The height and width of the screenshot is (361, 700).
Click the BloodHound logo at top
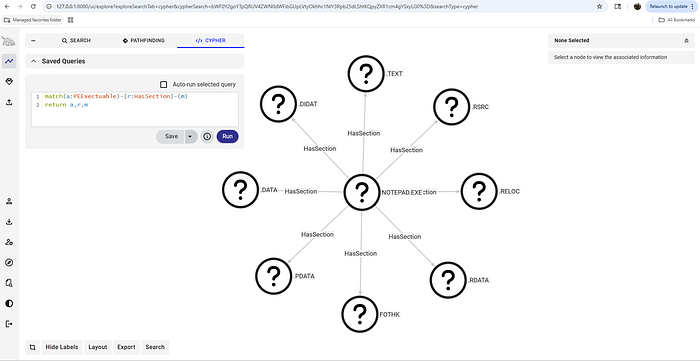(x=8, y=41)
